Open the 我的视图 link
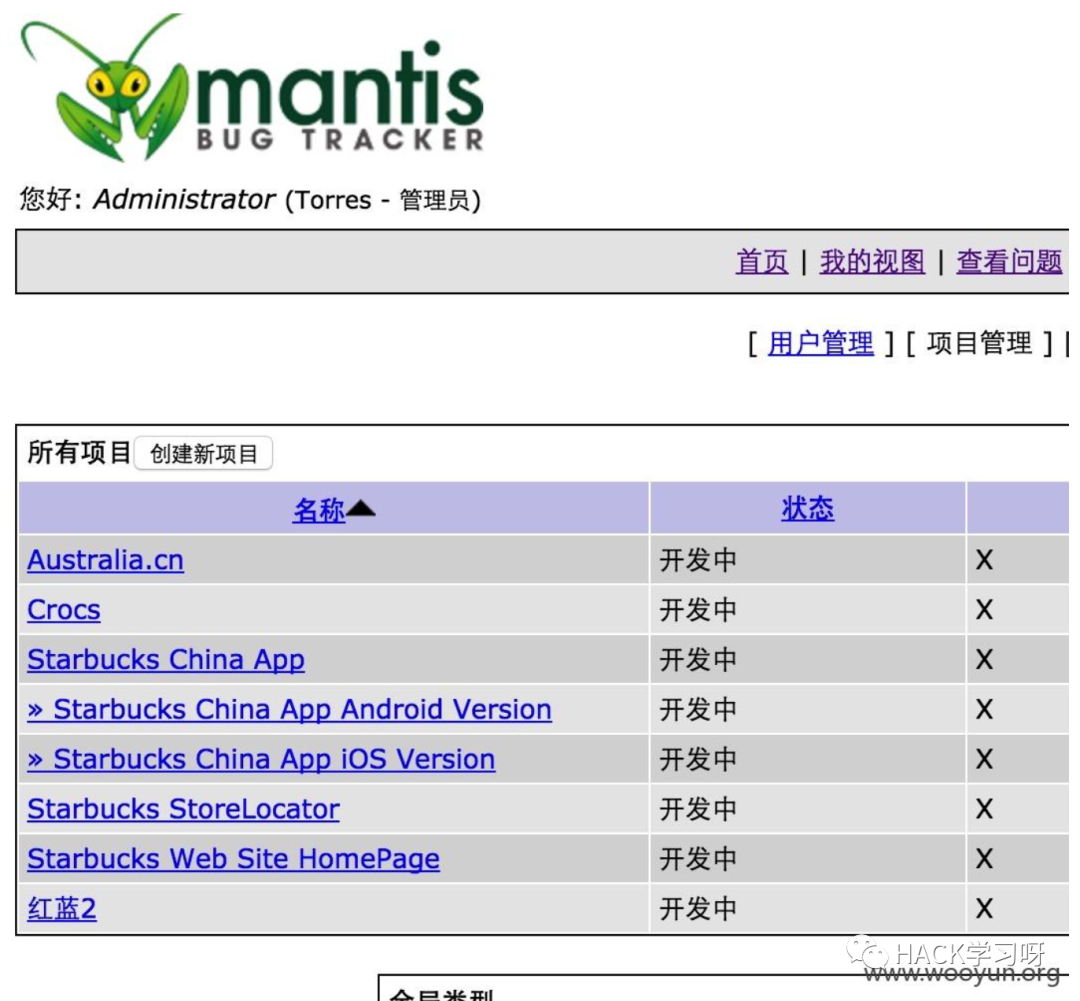 (873, 262)
